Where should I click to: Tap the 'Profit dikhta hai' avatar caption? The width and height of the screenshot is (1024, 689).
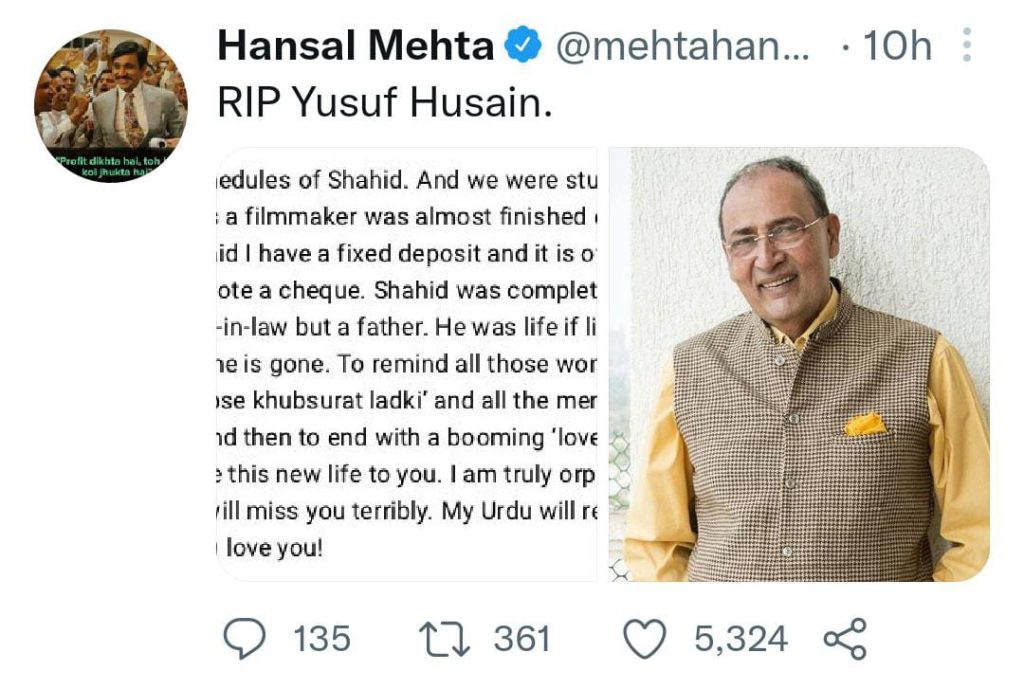click(112, 167)
